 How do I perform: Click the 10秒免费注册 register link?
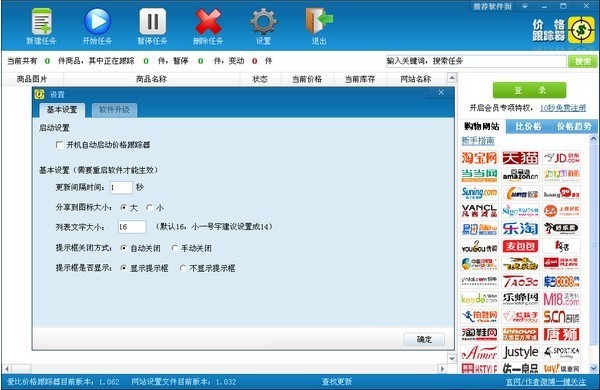[x=563, y=108]
